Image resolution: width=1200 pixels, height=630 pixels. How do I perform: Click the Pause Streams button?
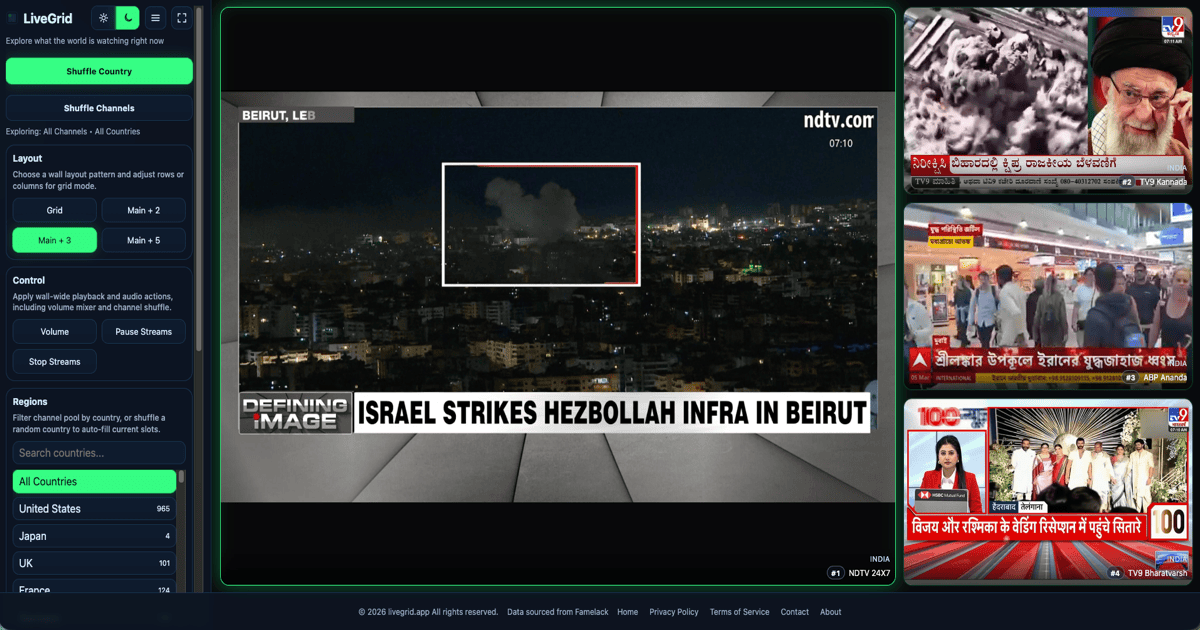tap(143, 332)
